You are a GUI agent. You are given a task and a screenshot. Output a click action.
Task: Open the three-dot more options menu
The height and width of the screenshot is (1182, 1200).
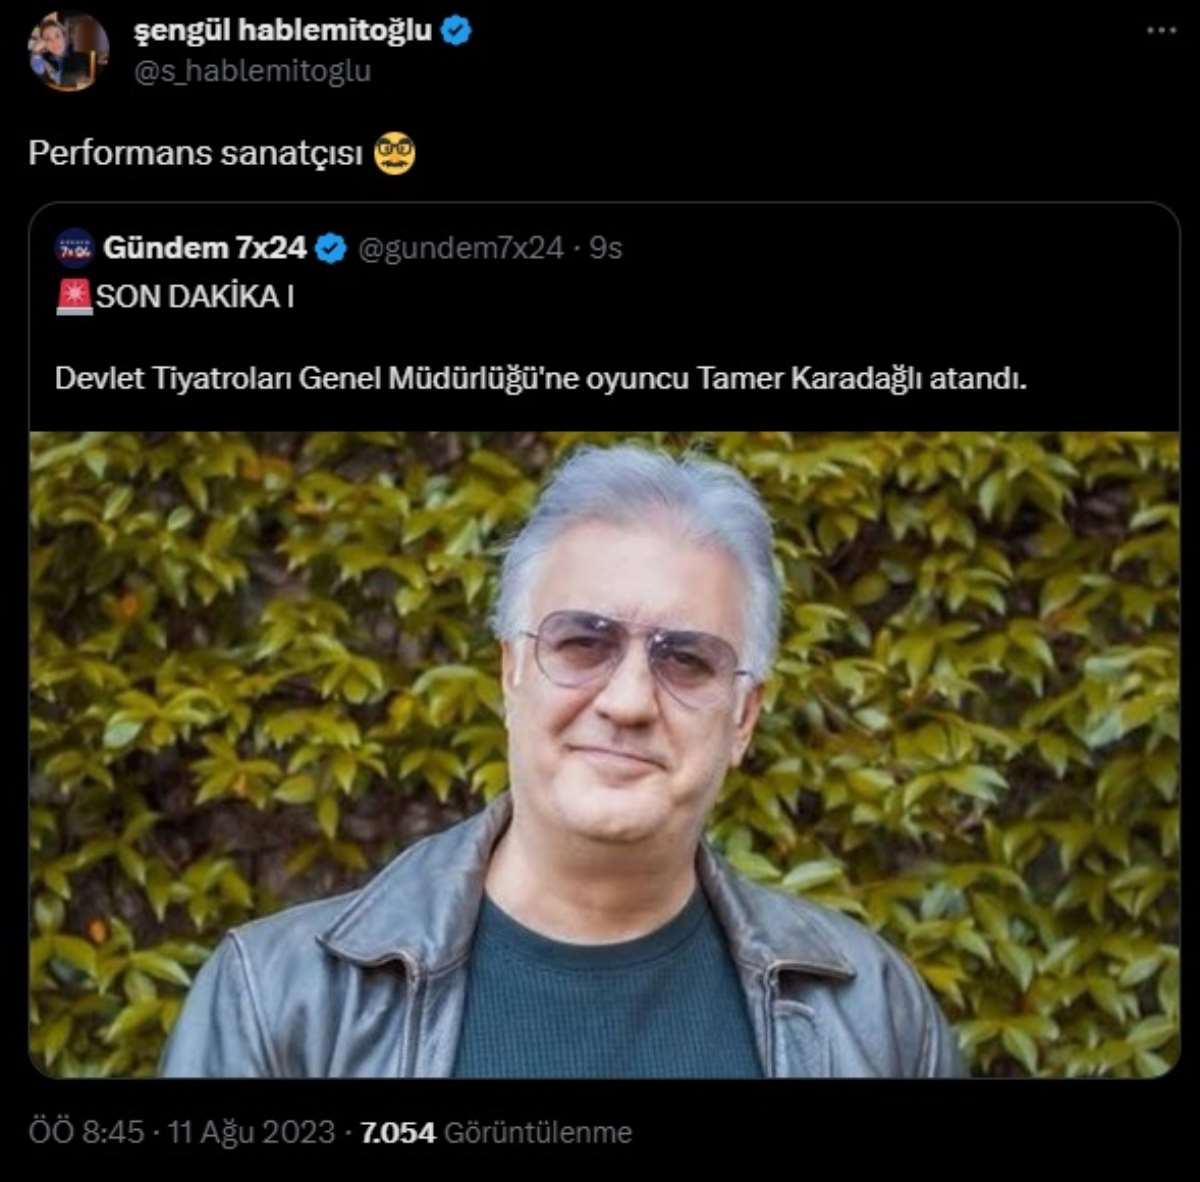click(1161, 31)
